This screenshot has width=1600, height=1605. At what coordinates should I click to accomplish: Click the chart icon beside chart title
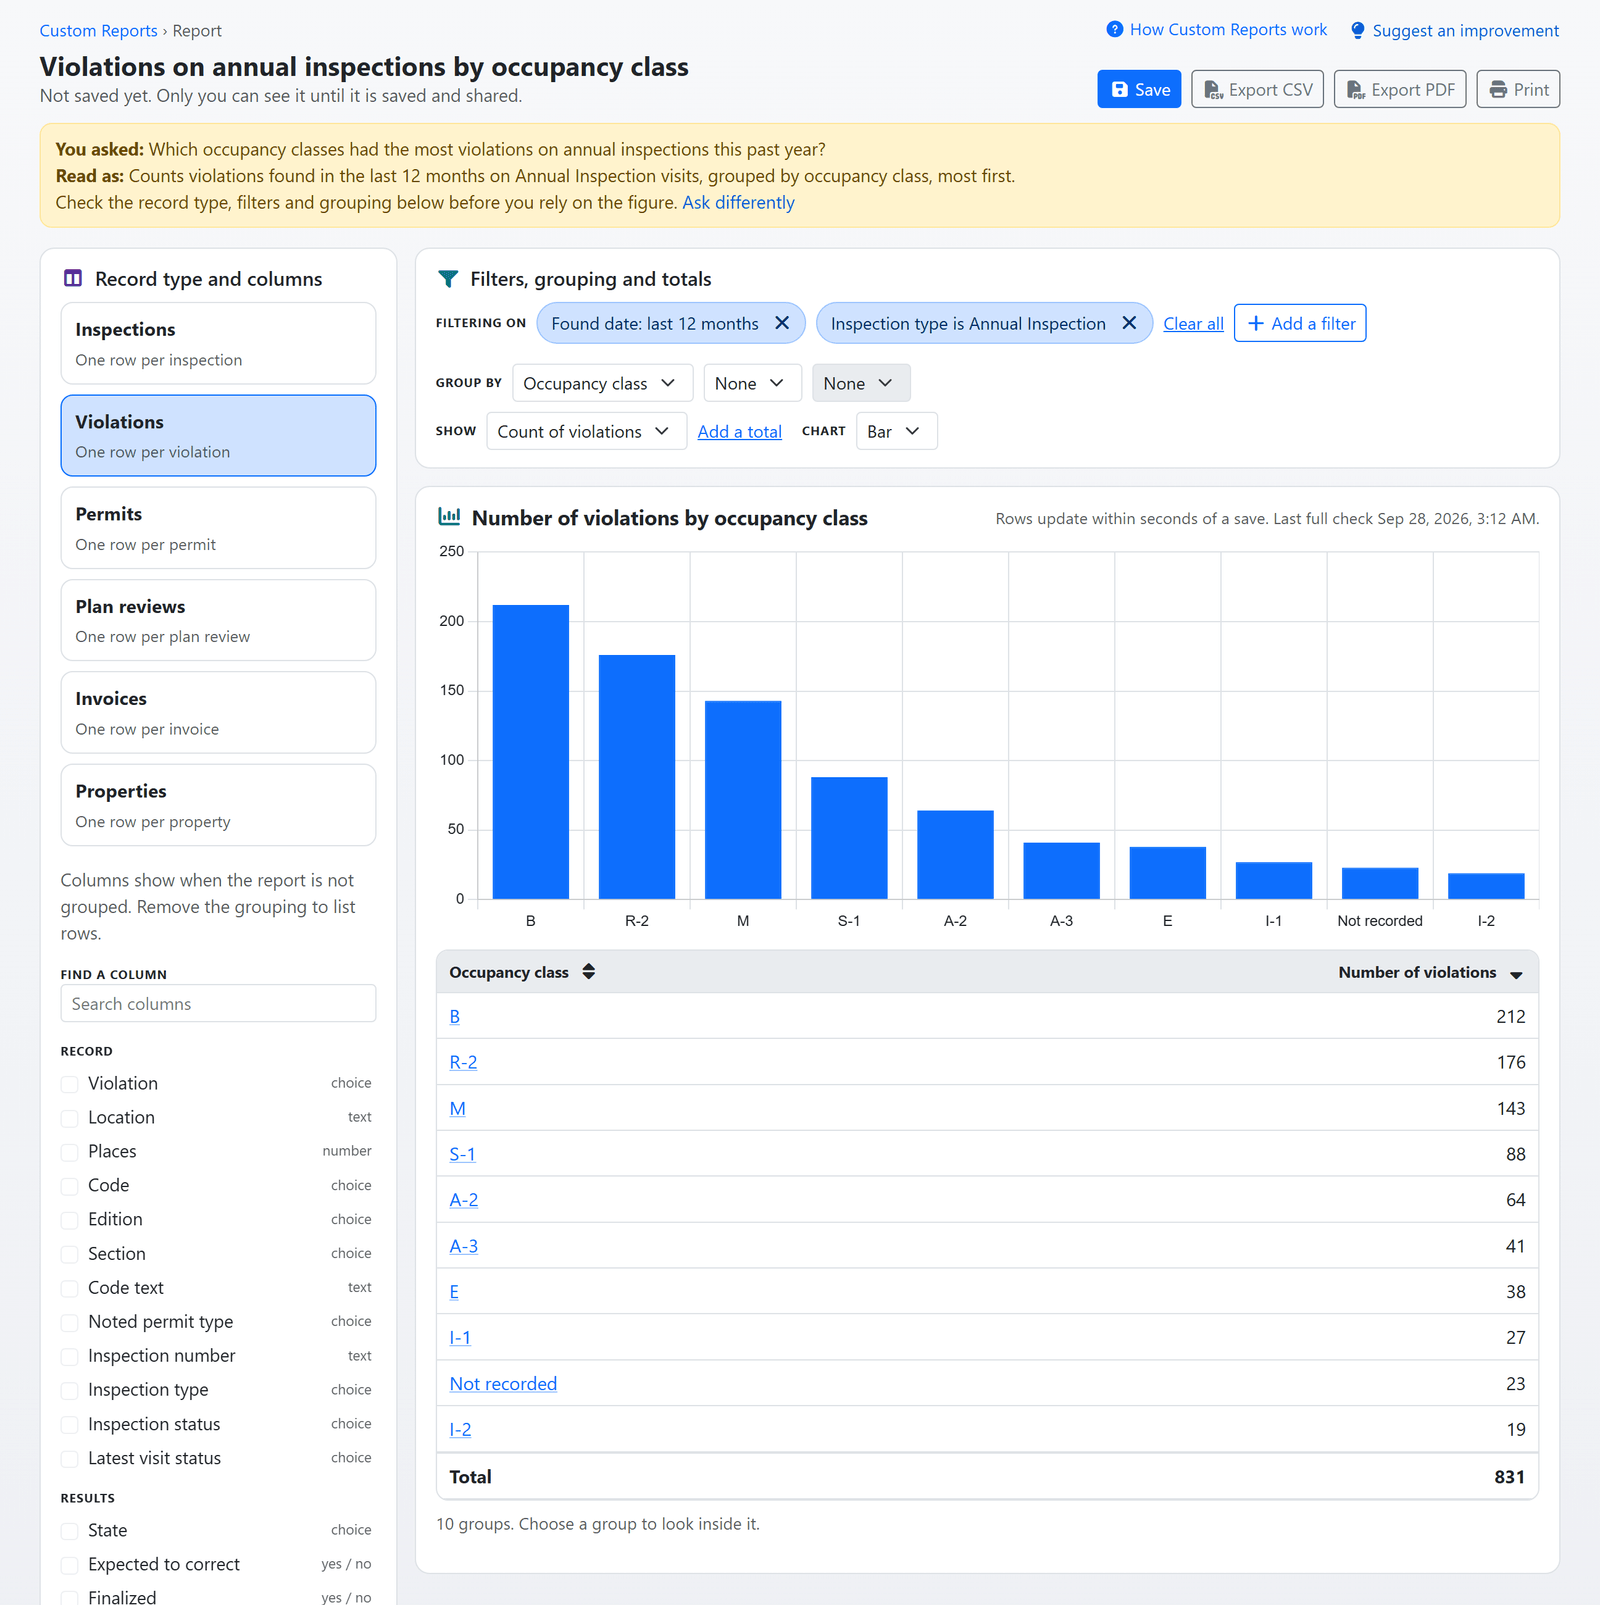(449, 517)
